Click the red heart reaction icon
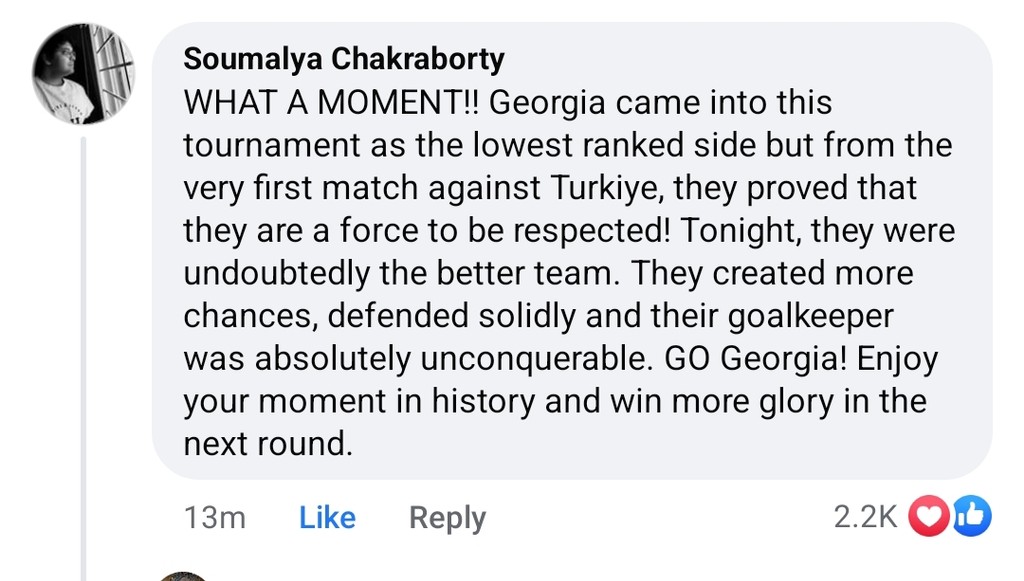 pos(926,516)
